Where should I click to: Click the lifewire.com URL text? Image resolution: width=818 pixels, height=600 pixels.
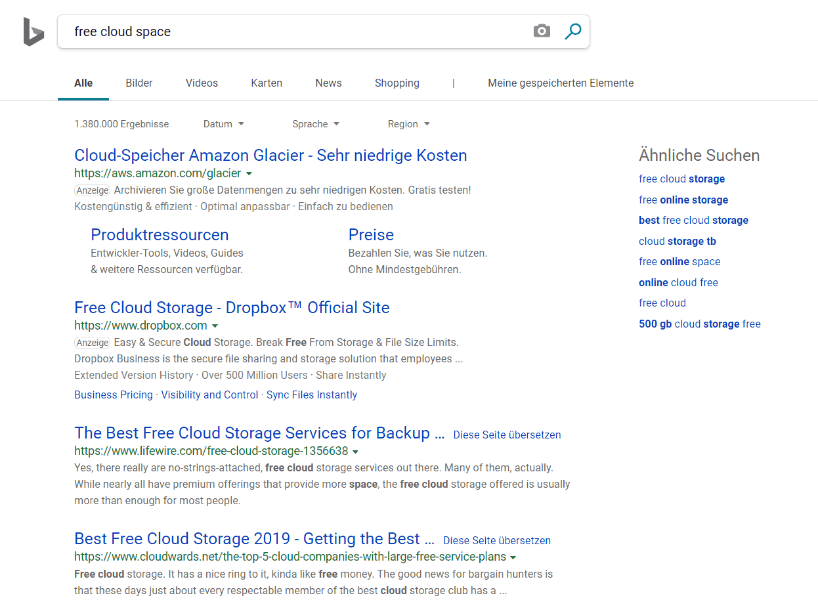pos(211,451)
